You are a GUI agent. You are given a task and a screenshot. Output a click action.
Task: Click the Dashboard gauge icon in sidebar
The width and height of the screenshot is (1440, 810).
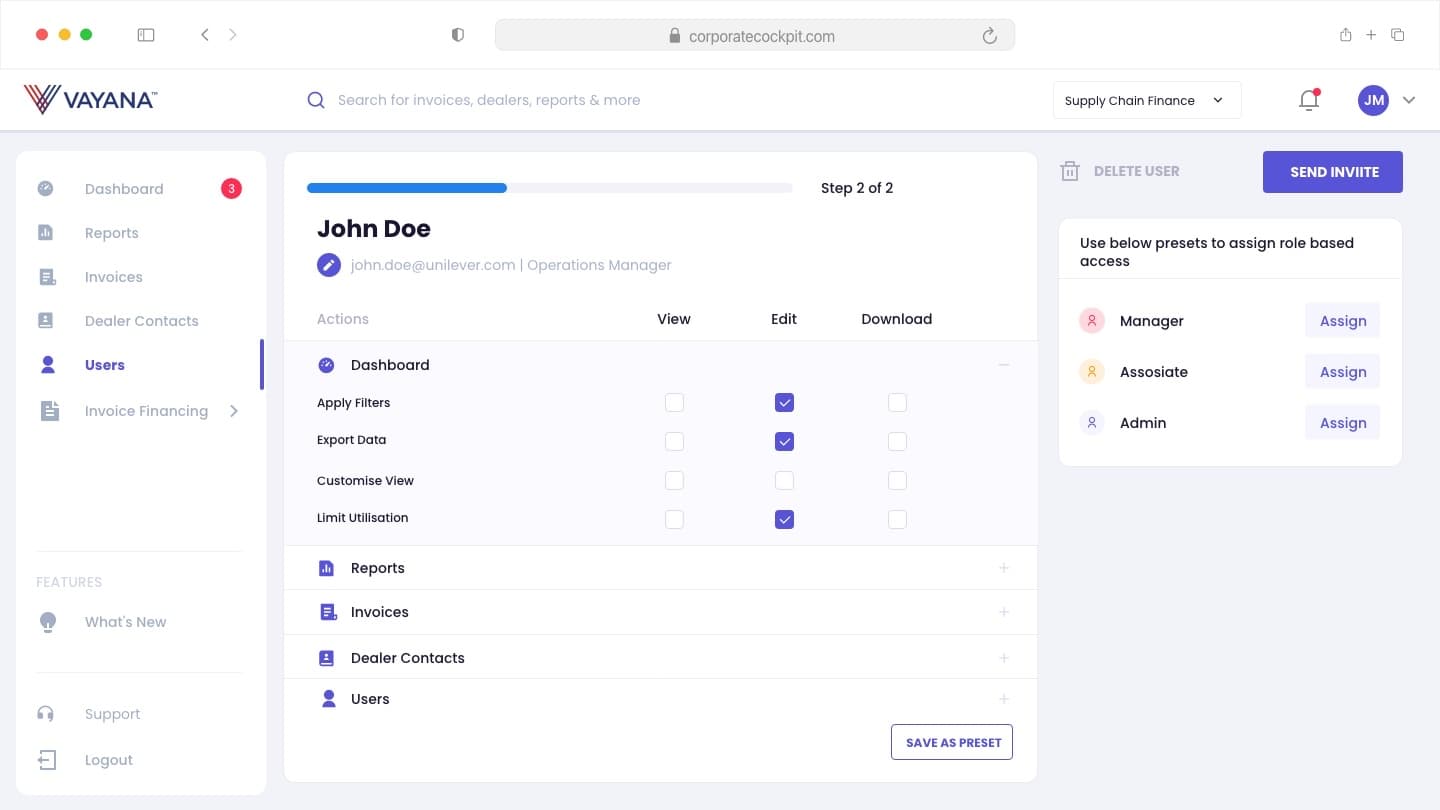click(x=46, y=189)
